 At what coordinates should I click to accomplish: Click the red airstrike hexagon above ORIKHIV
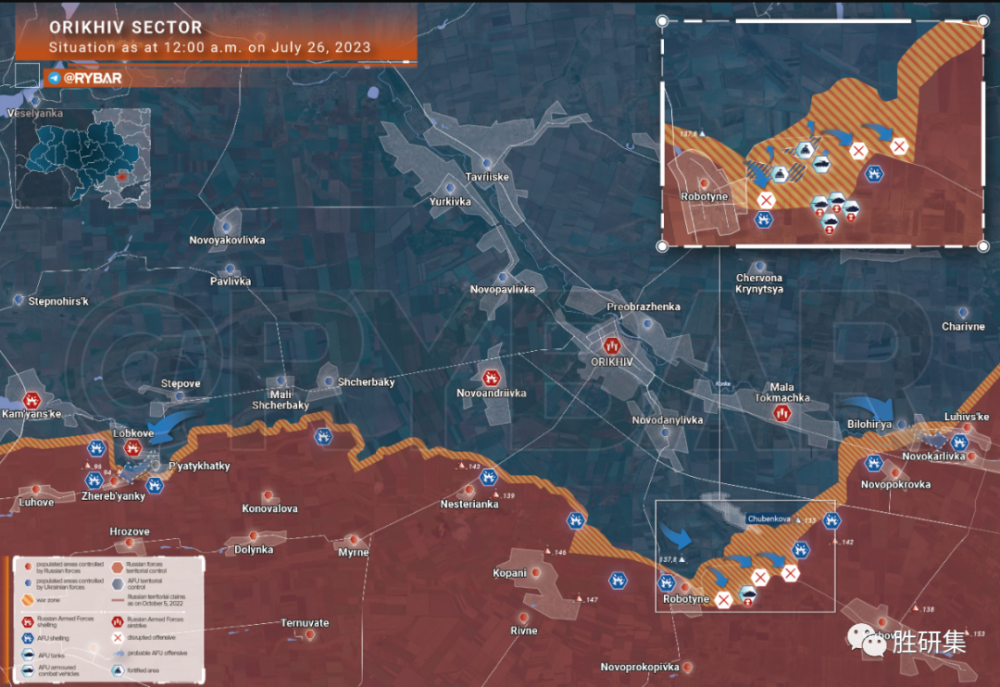point(612,346)
